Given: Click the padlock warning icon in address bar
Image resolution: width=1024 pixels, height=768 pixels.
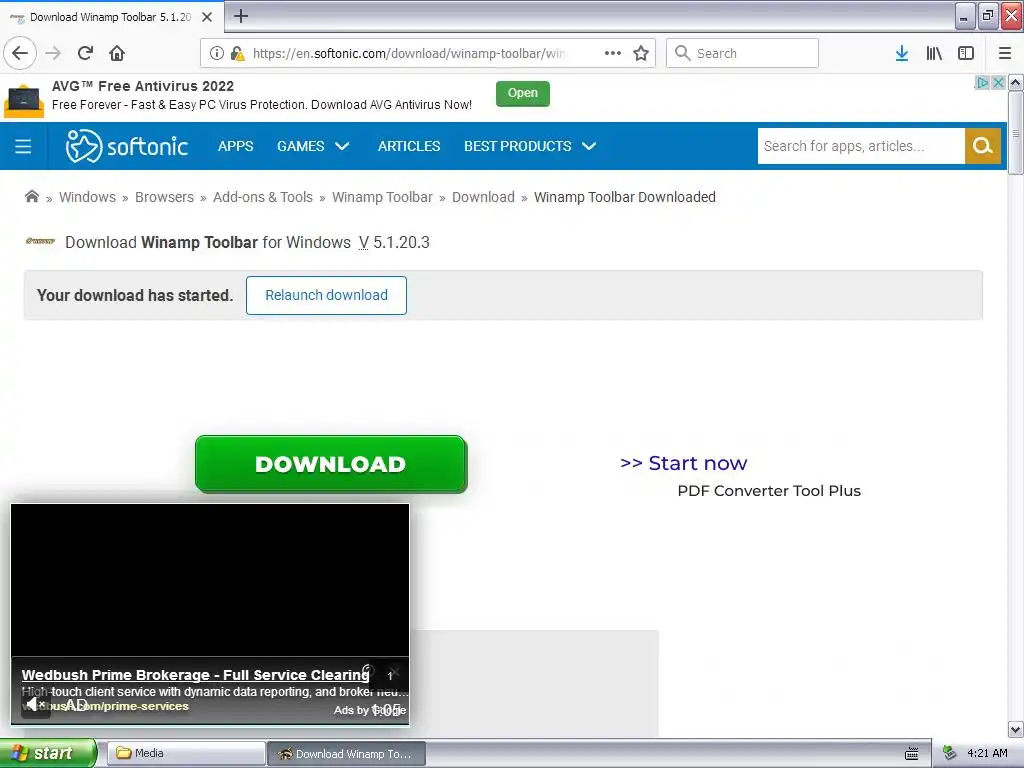Looking at the screenshot, I should (x=238, y=53).
